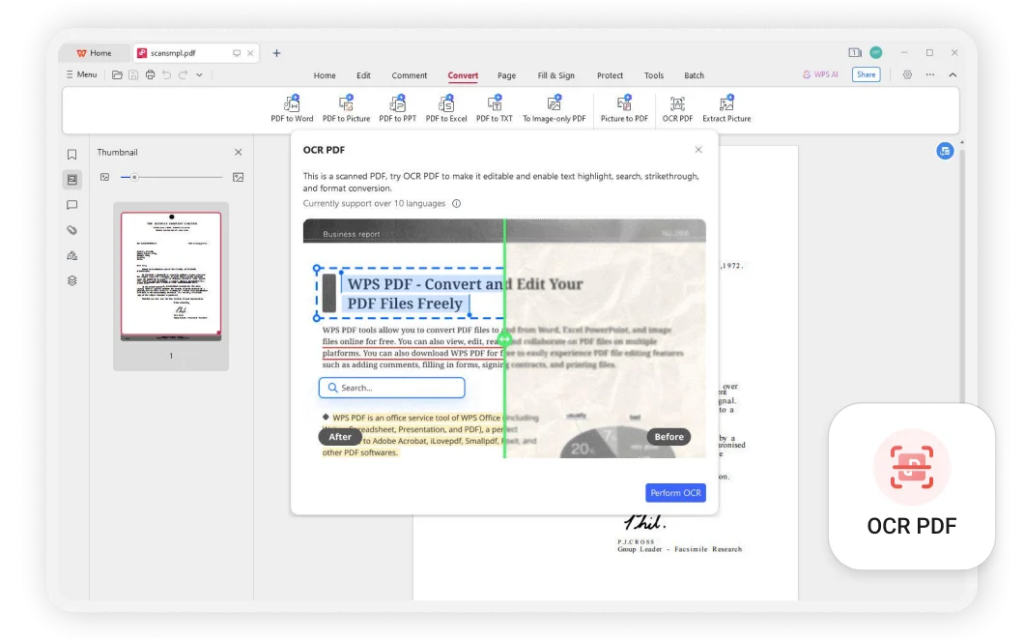The image size is (1024, 639).
Task: Redo the last action
Action: point(183,75)
